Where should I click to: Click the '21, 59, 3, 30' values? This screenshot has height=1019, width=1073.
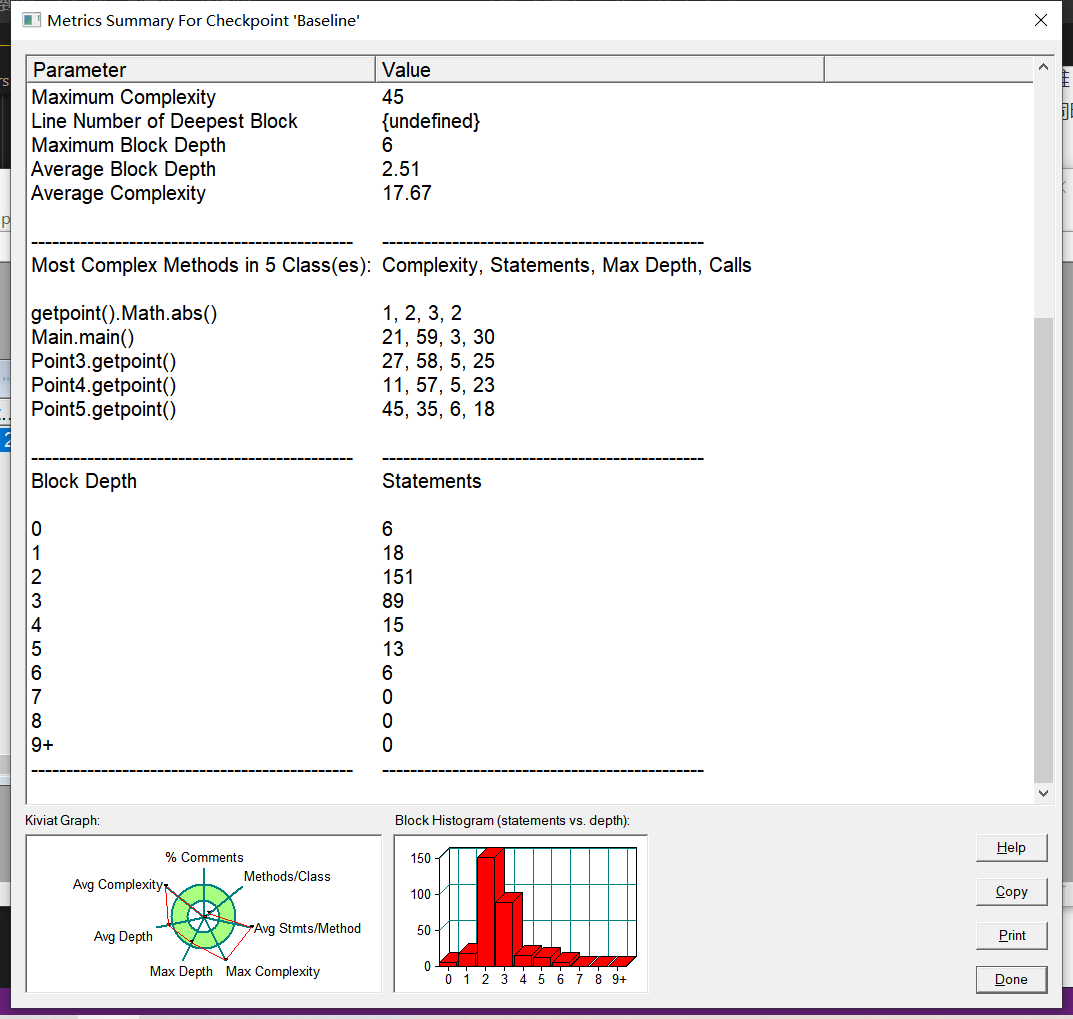click(438, 337)
